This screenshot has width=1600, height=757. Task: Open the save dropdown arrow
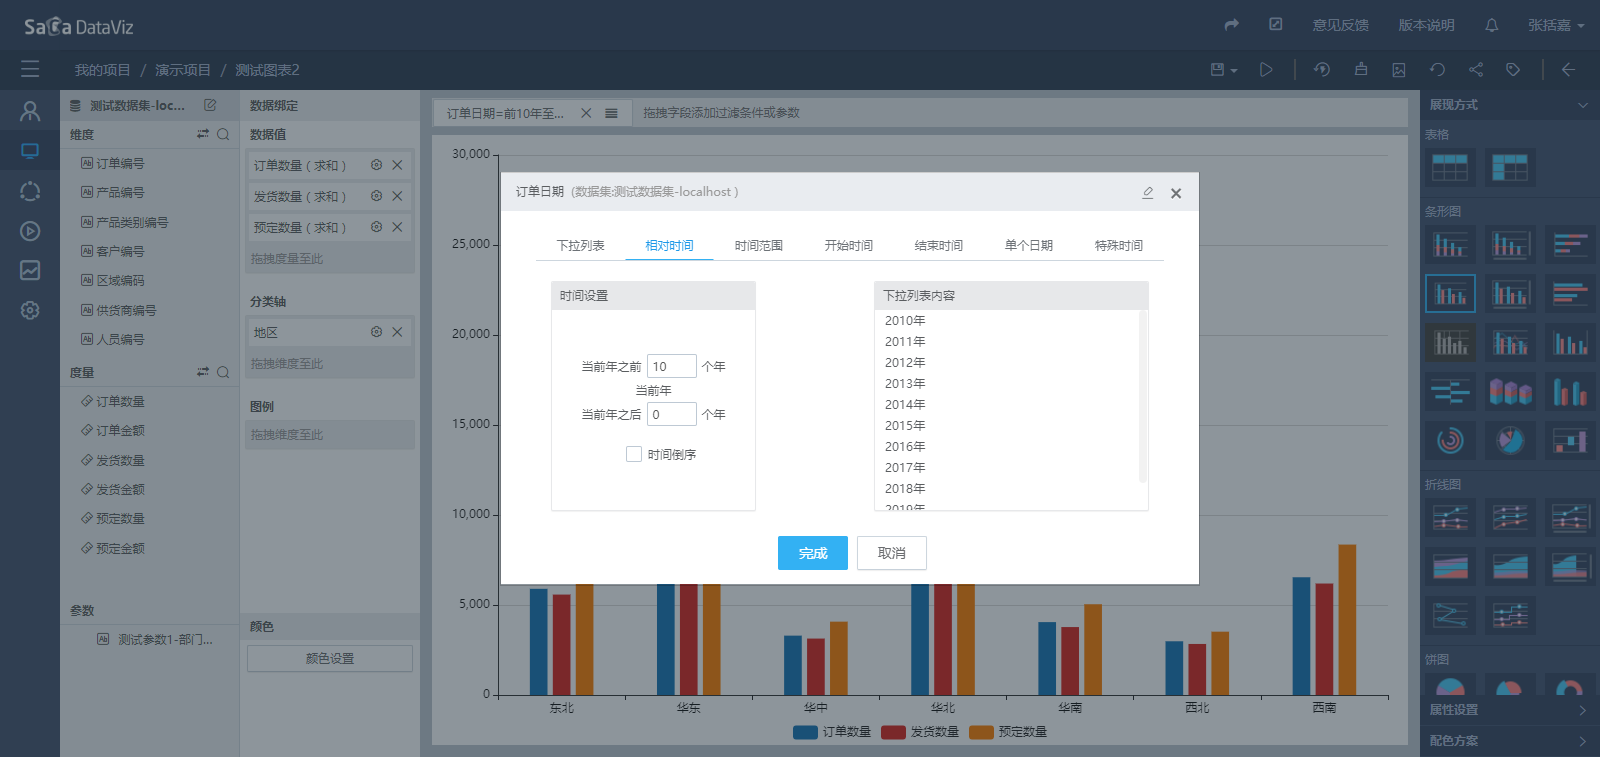pos(1234,71)
